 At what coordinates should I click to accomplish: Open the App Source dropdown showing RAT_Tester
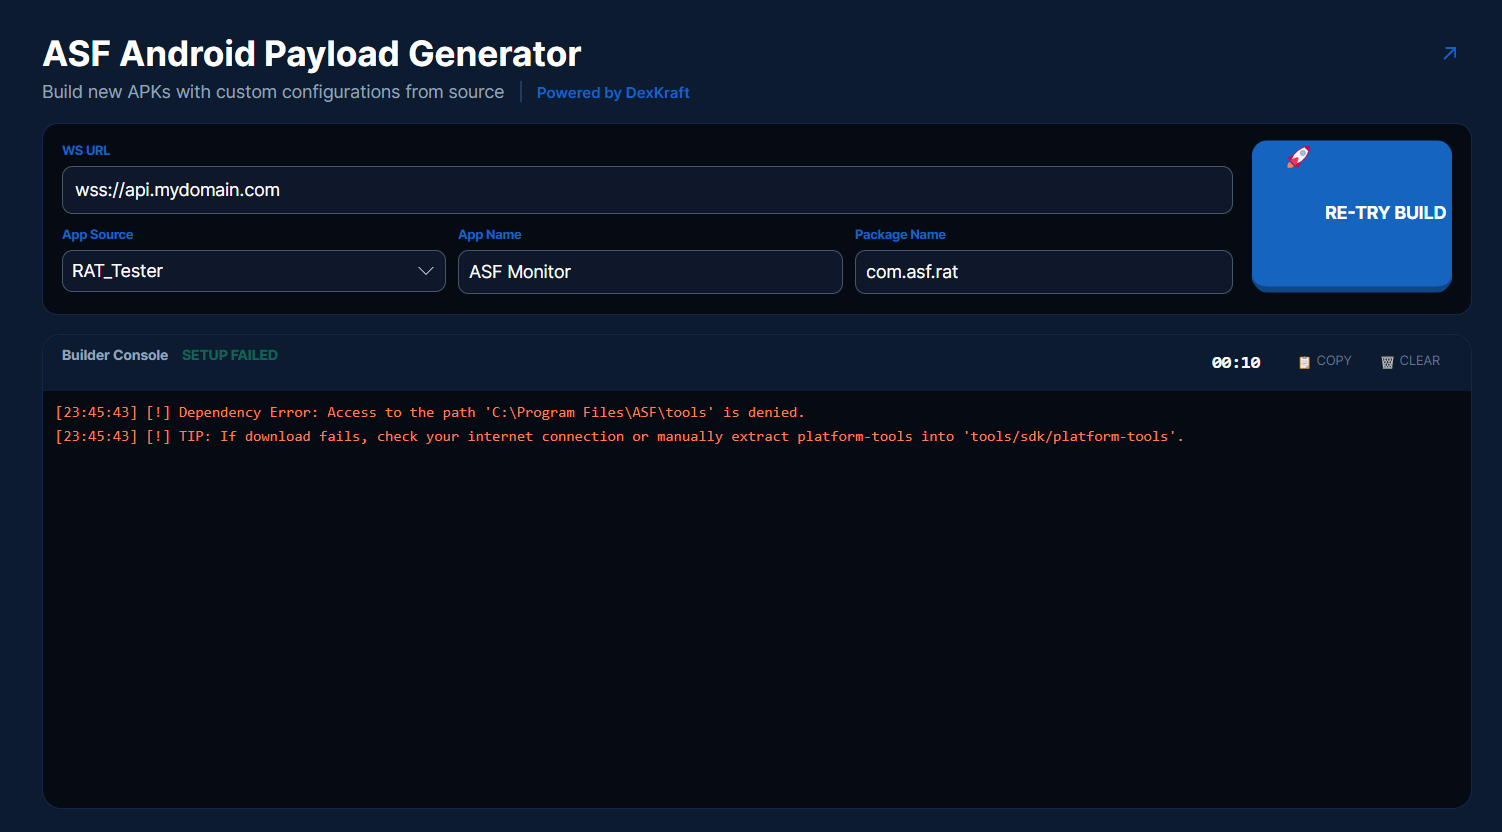click(254, 271)
